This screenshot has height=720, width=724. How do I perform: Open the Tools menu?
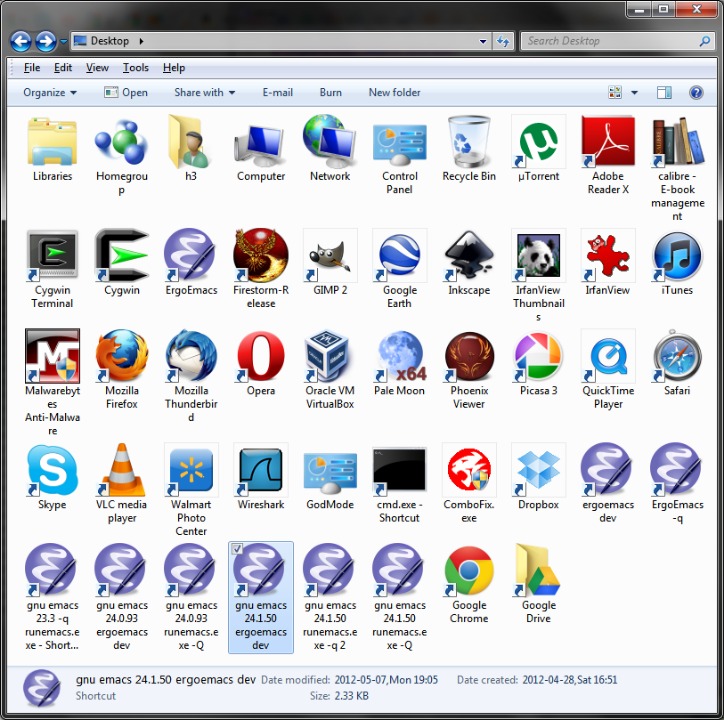pyautogui.click(x=135, y=67)
